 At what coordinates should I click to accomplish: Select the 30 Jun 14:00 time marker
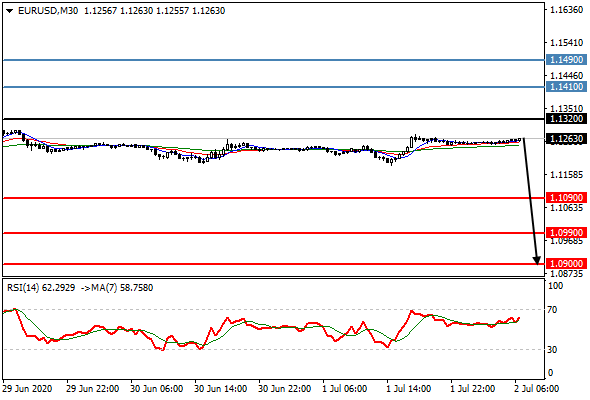[220, 388]
